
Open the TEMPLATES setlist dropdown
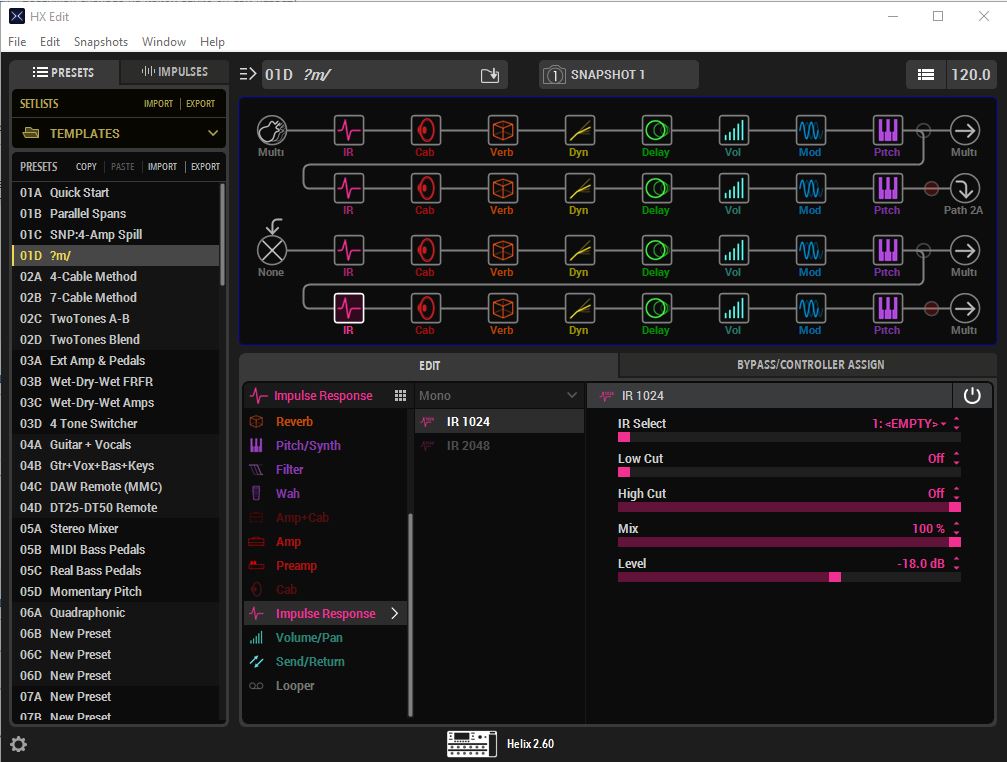tap(119, 134)
